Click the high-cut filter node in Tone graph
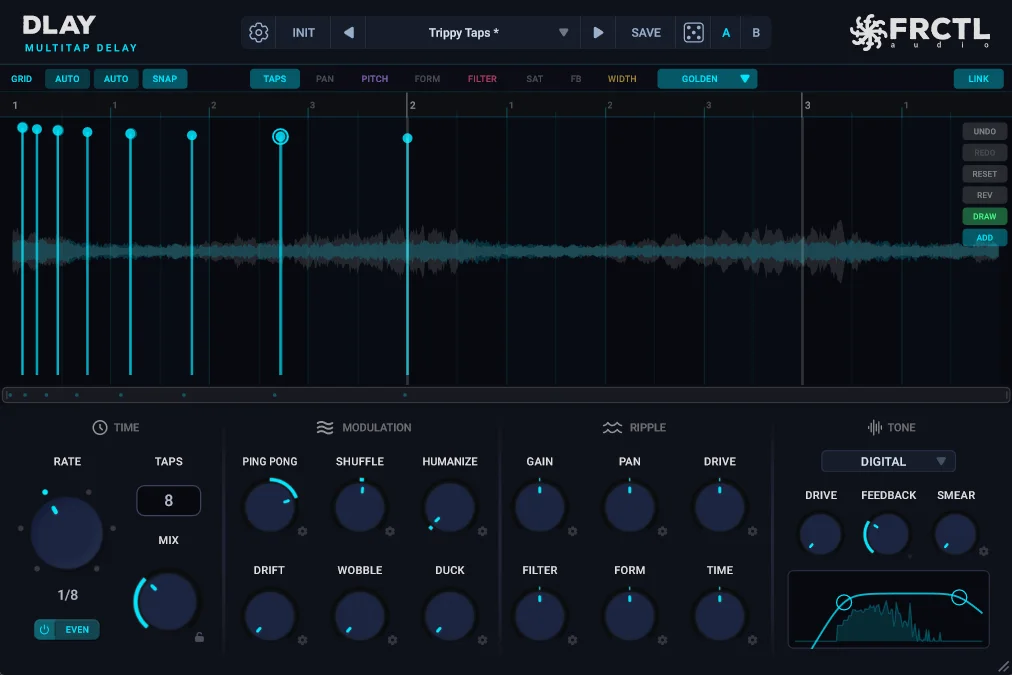This screenshot has height=675, width=1012. [x=959, y=597]
